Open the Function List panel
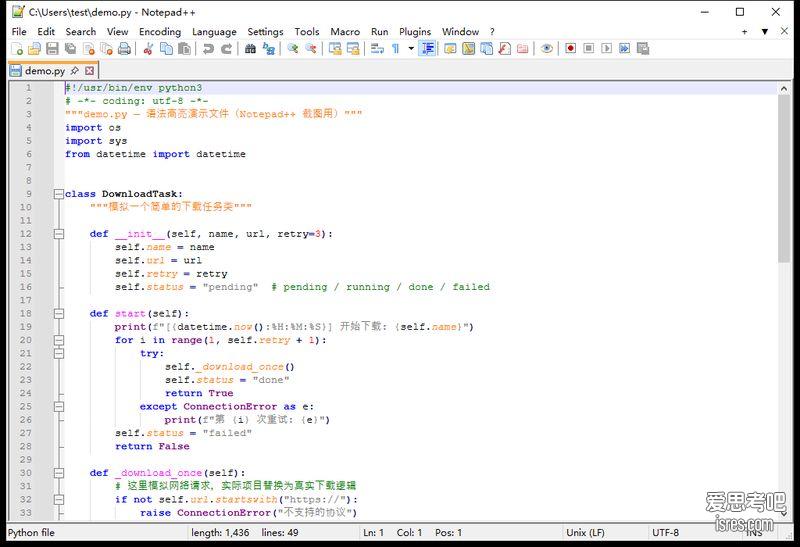The height and width of the screenshot is (547, 800). (x=504, y=48)
